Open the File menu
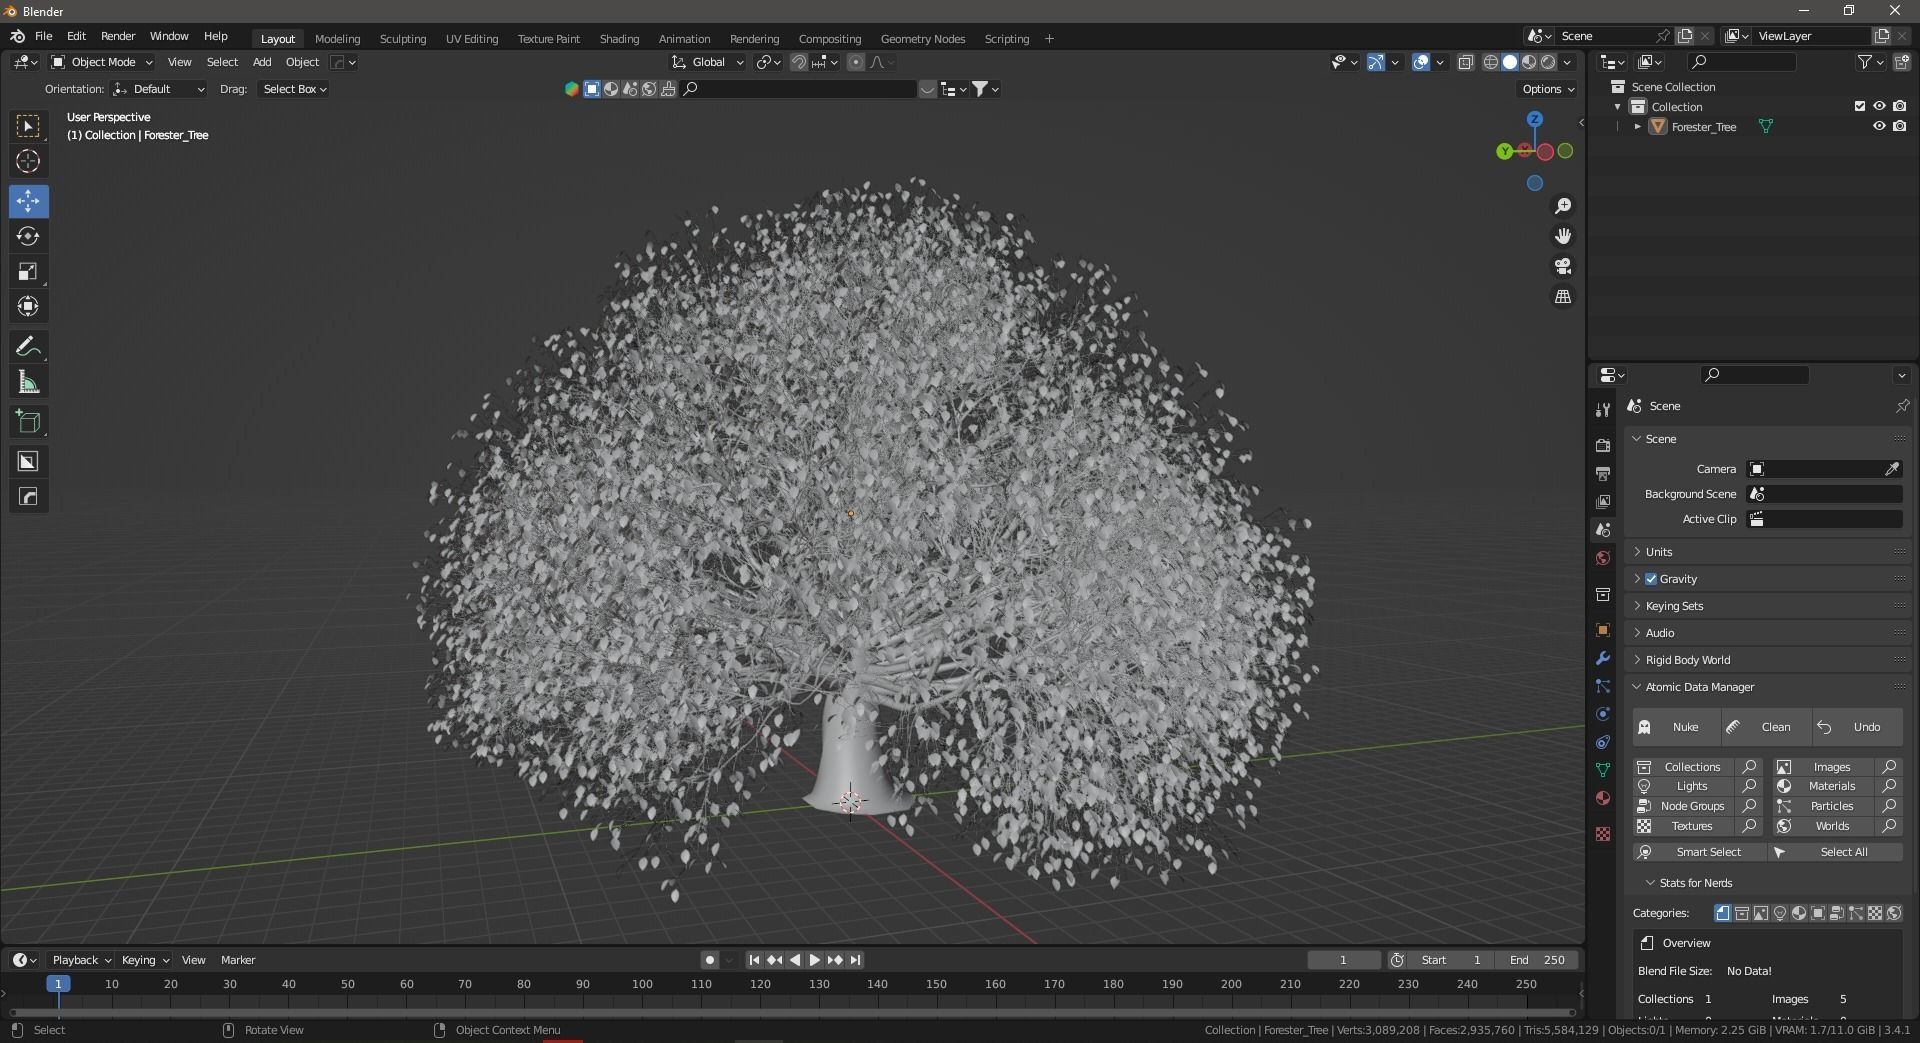Image resolution: width=1920 pixels, height=1043 pixels. [43, 36]
